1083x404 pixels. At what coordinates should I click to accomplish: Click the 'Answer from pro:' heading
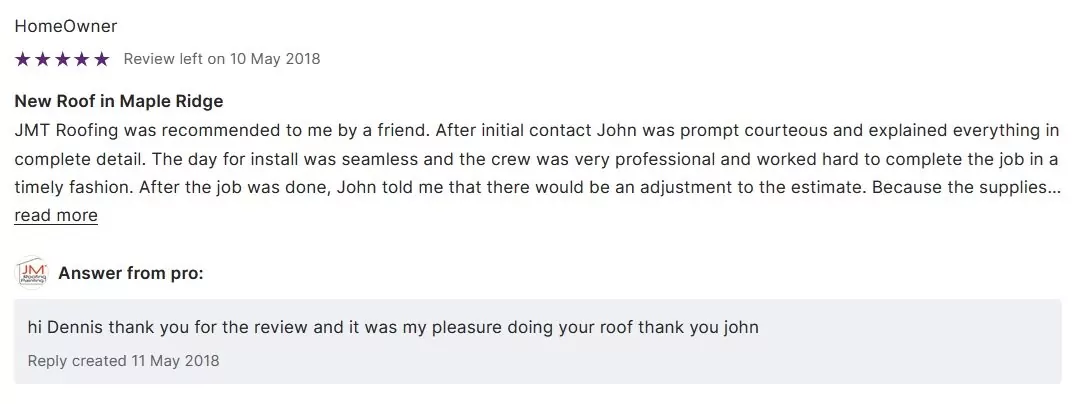pyautogui.click(x=131, y=273)
